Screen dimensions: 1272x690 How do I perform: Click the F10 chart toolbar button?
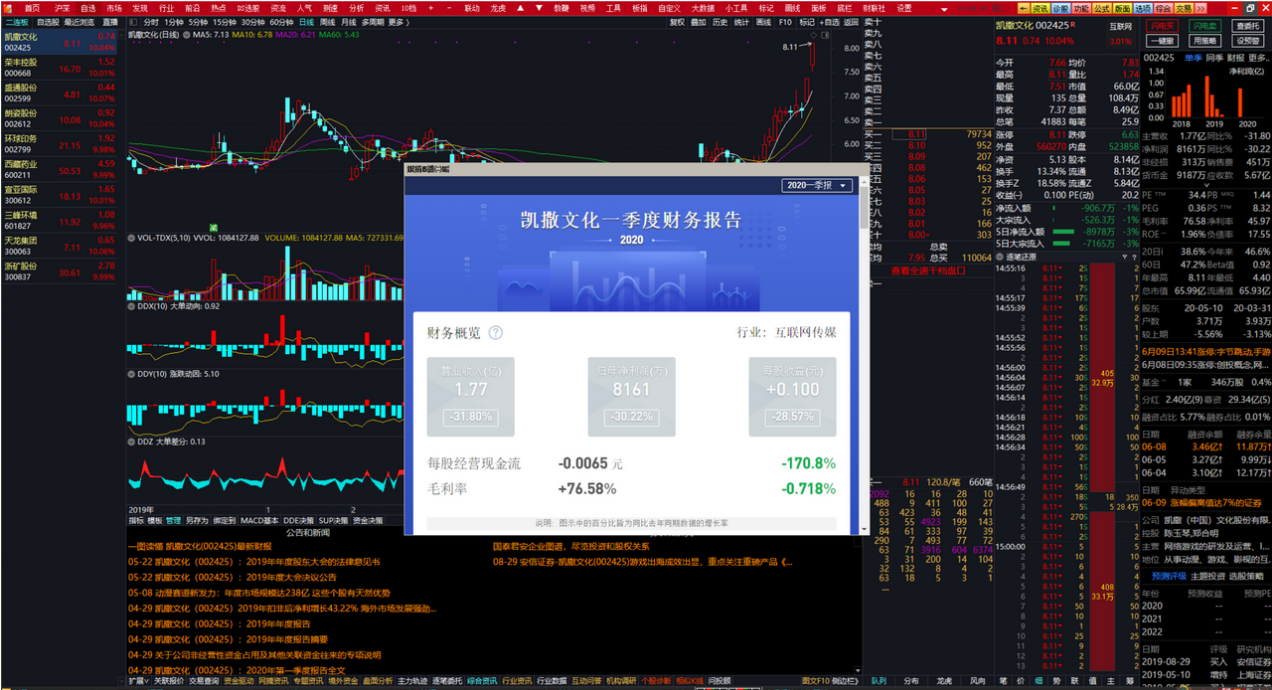(785, 21)
